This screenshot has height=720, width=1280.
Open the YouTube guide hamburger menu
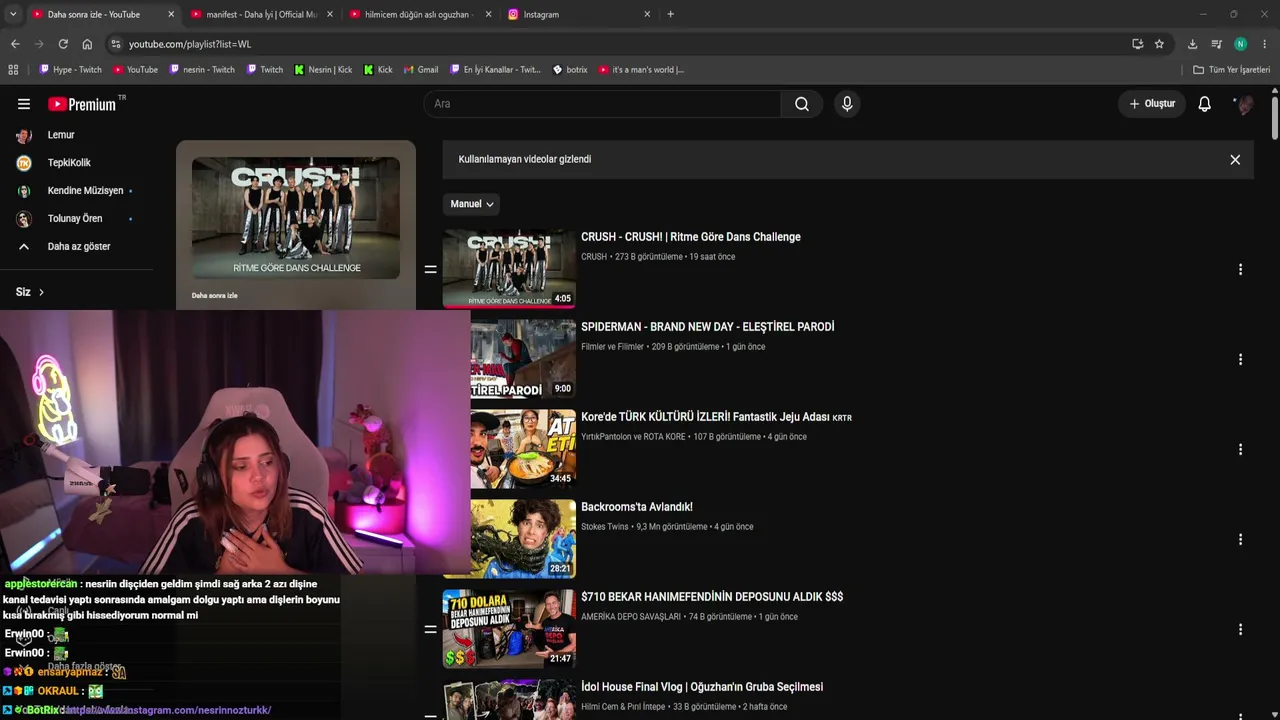(x=24, y=104)
